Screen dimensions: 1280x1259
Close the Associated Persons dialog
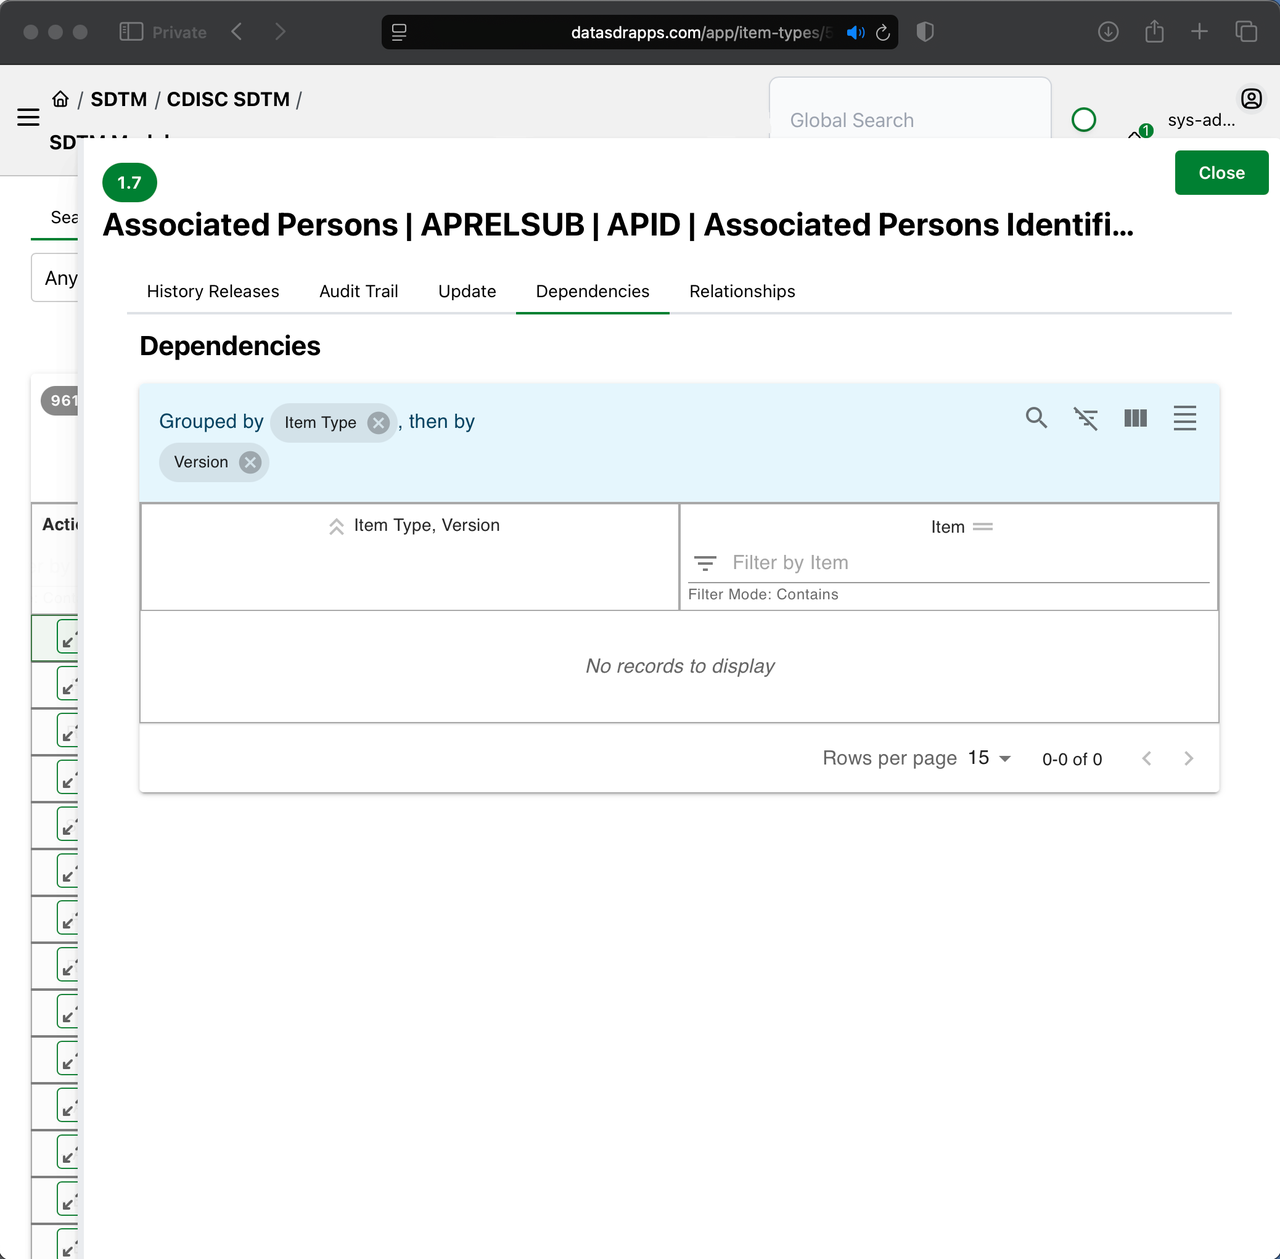pyautogui.click(x=1221, y=172)
